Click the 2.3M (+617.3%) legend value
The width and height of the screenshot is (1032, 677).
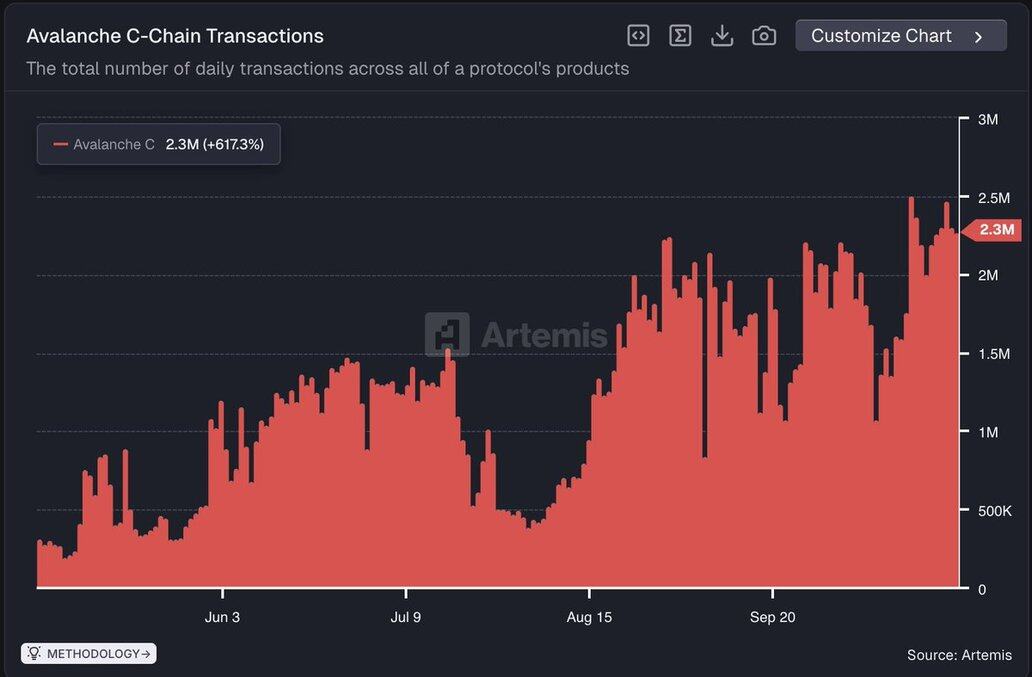pos(214,144)
